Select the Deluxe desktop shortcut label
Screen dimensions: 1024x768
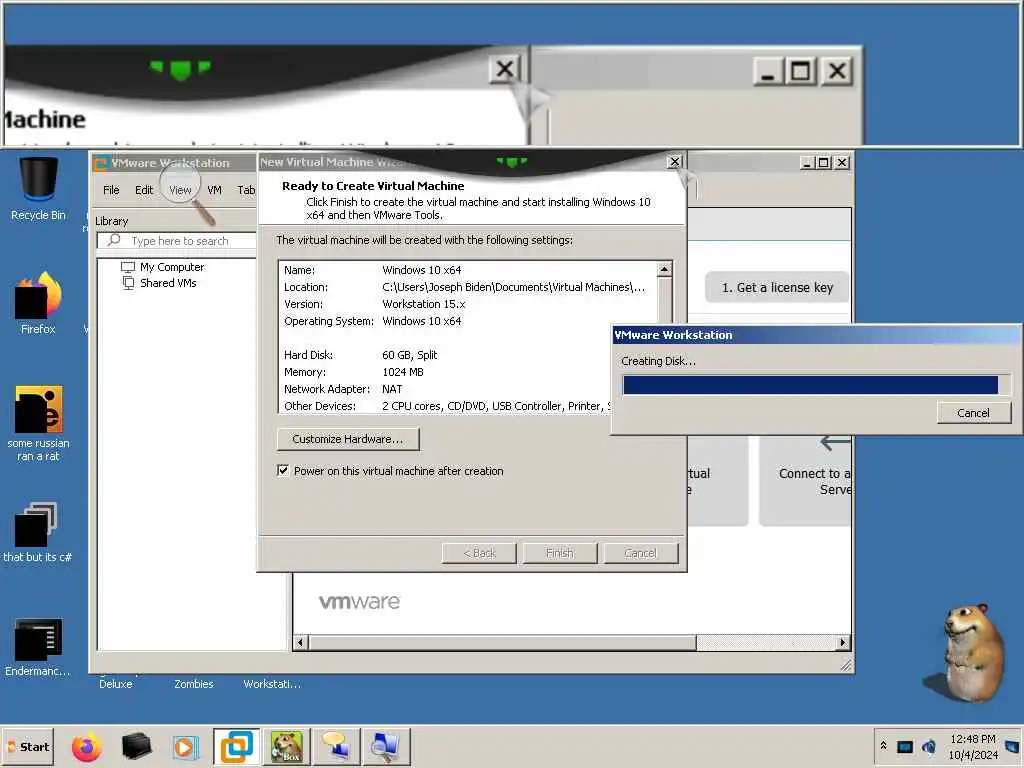click(x=116, y=684)
